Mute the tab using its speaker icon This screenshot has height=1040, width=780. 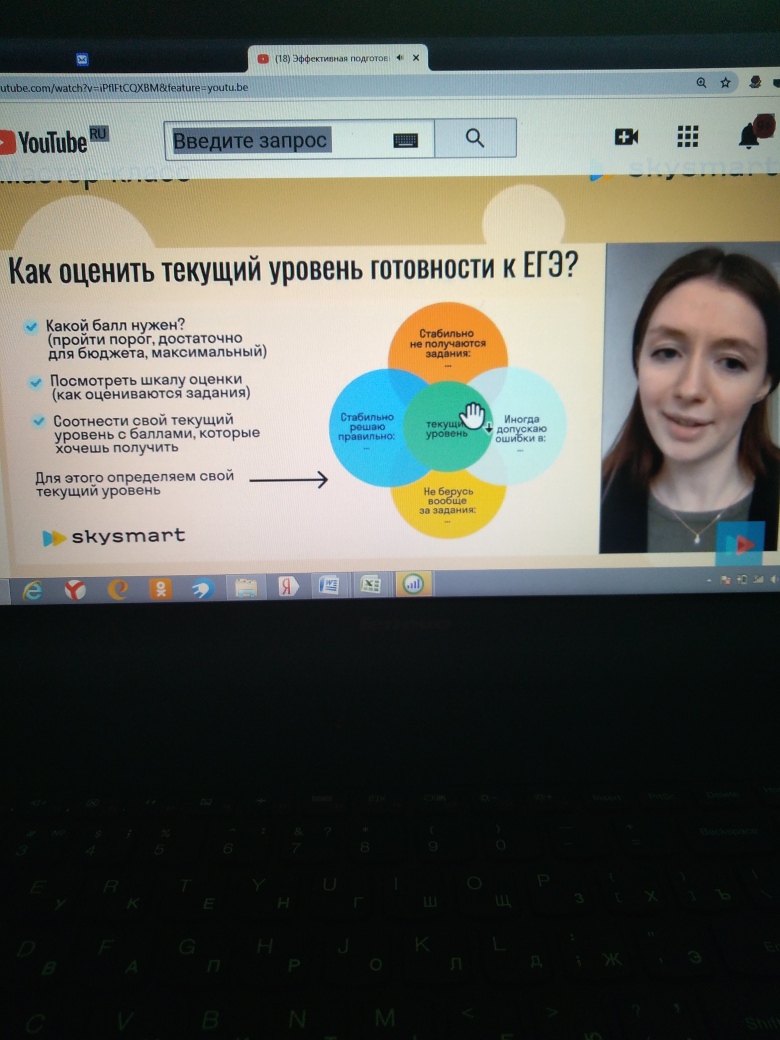click(x=399, y=59)
